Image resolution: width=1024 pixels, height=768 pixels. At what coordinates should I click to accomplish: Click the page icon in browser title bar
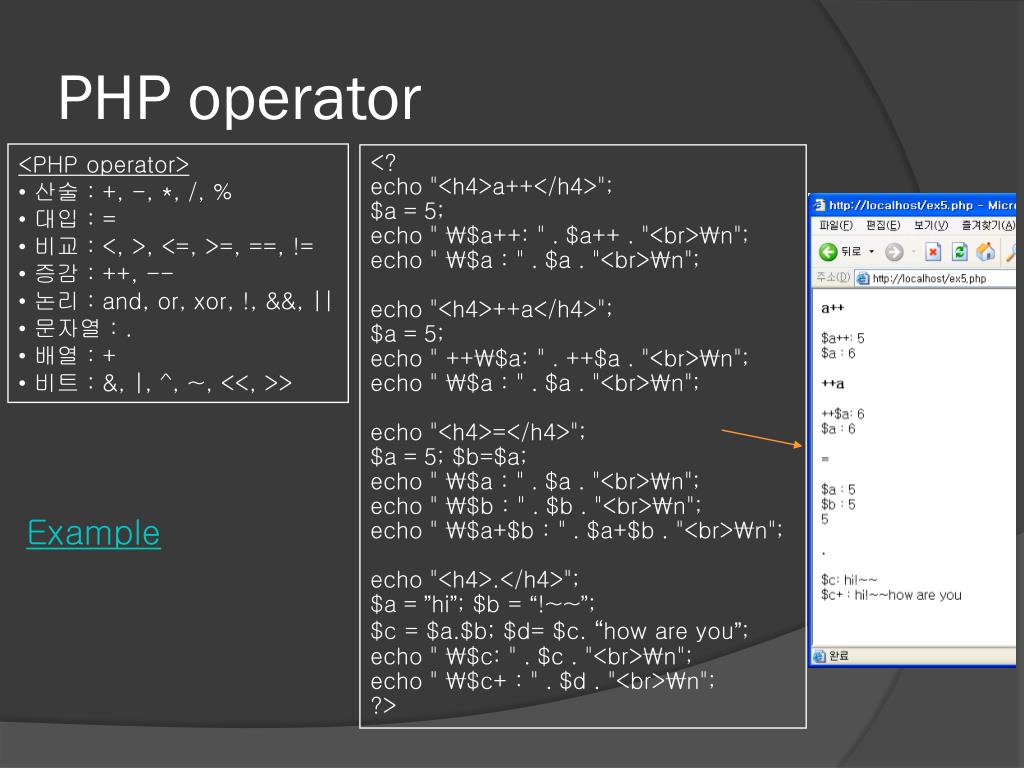pos(819,205)
